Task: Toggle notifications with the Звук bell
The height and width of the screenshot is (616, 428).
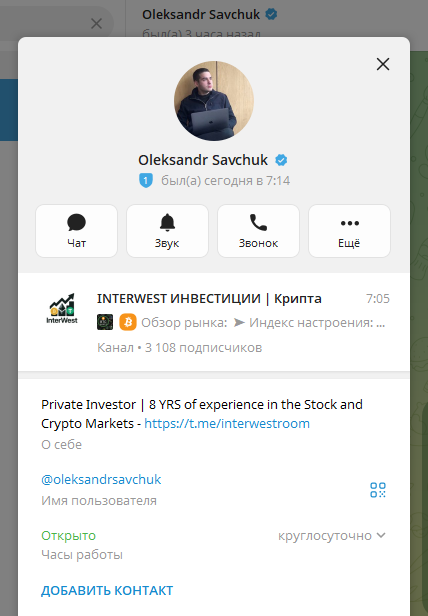Action: point(167,231)
